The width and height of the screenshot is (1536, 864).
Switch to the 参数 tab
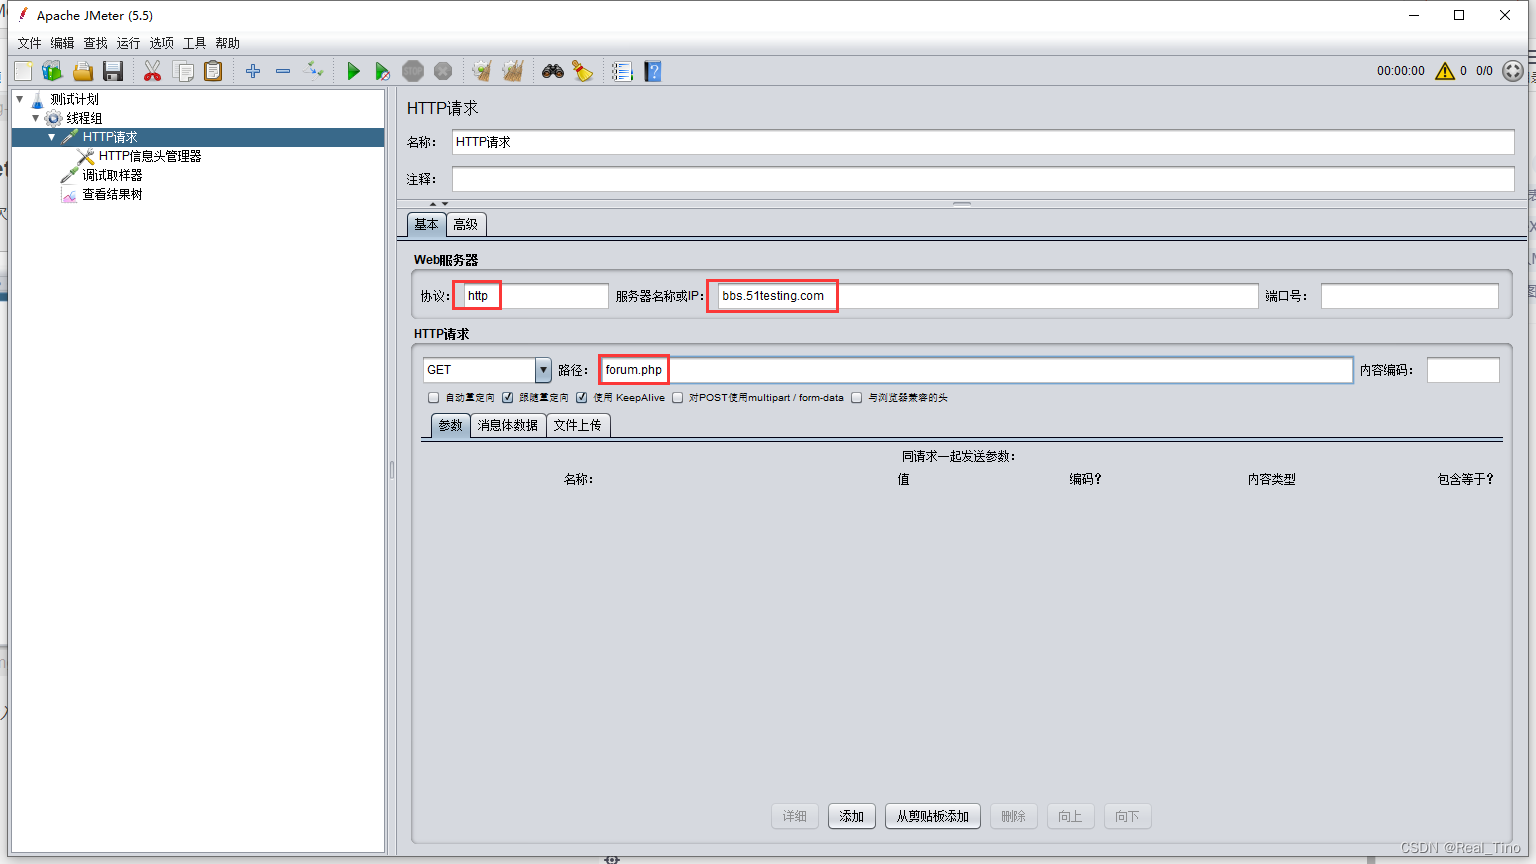click(451, 425)
